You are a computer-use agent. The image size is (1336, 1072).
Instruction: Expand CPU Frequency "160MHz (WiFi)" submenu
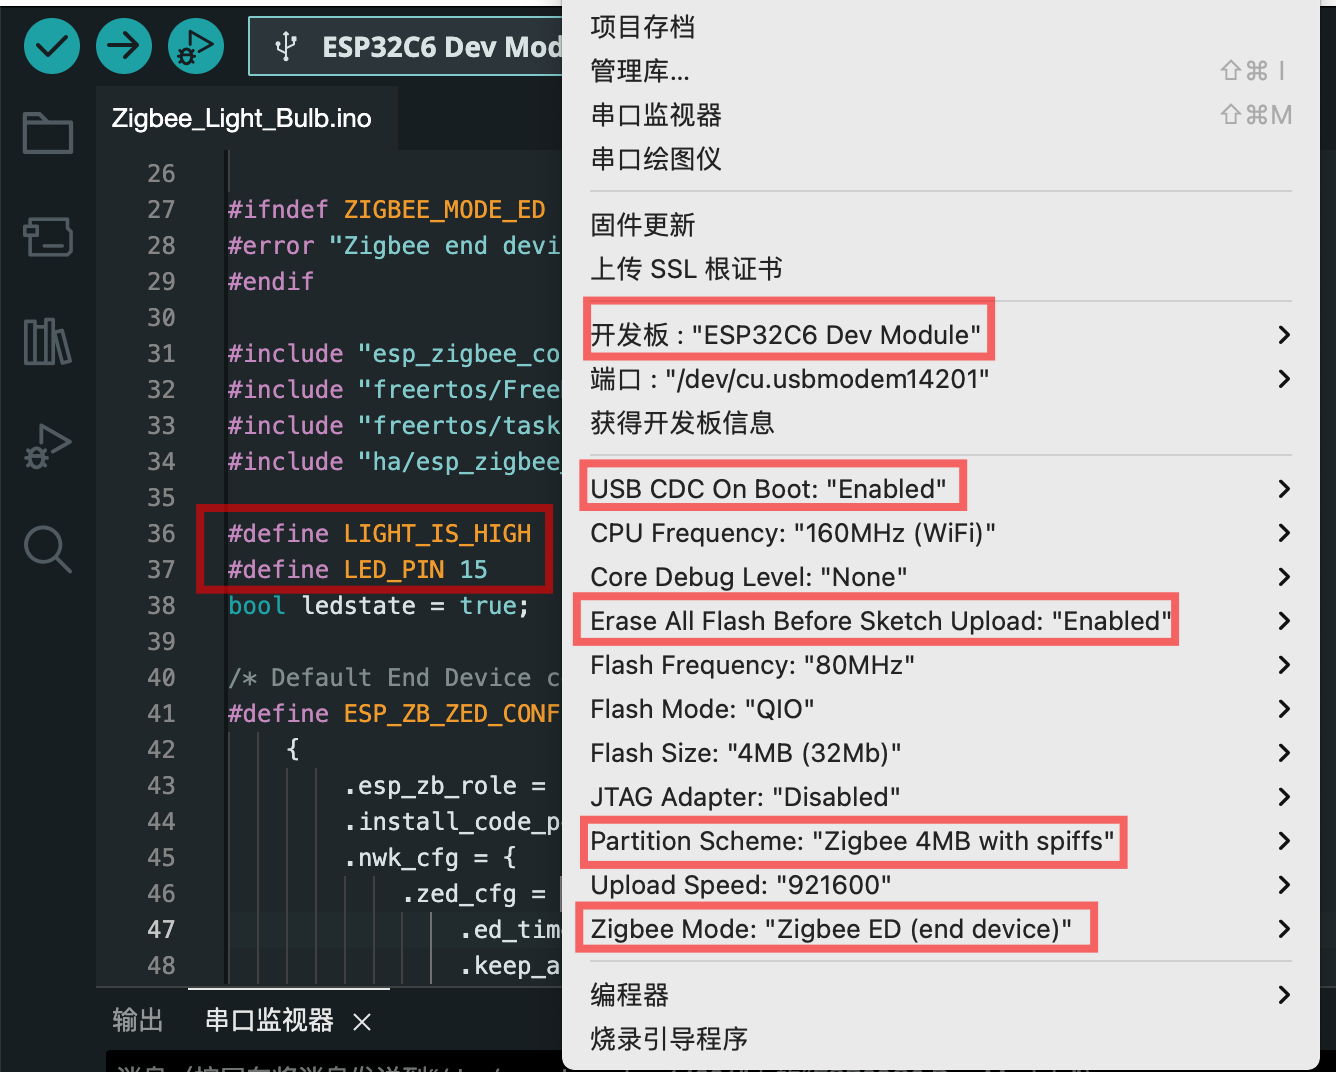click(x=940, y=533)
